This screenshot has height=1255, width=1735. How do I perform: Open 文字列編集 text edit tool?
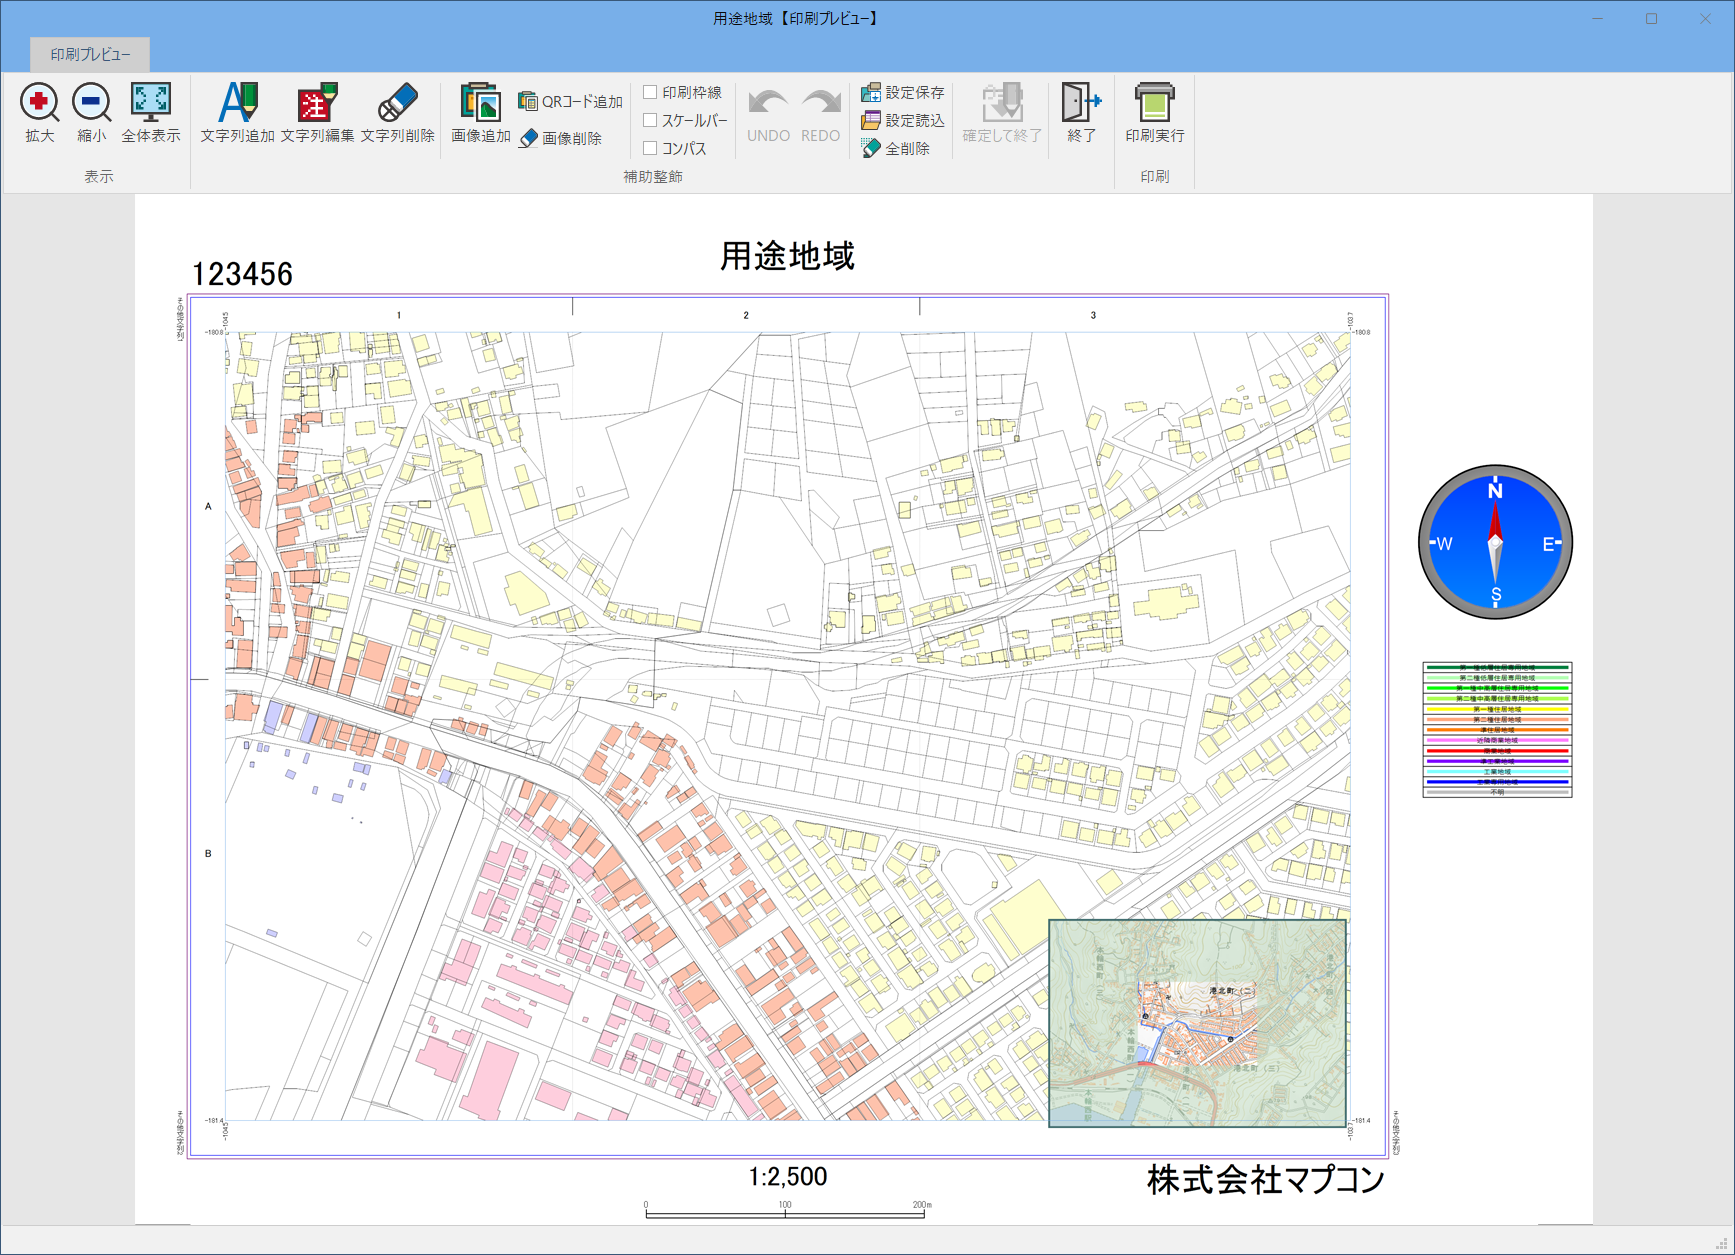click(317, 103)
